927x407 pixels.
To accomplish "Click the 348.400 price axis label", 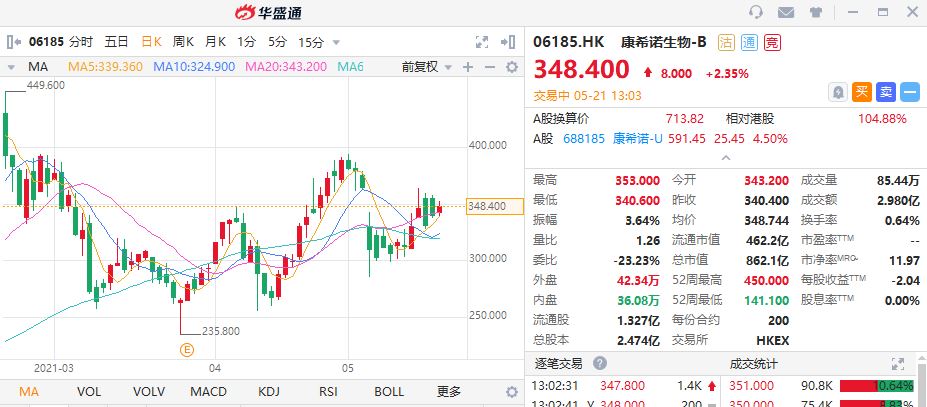I will (494, 206).
